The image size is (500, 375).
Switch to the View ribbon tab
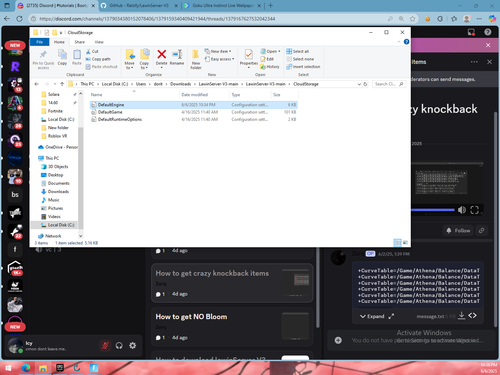tap(99, 42)
